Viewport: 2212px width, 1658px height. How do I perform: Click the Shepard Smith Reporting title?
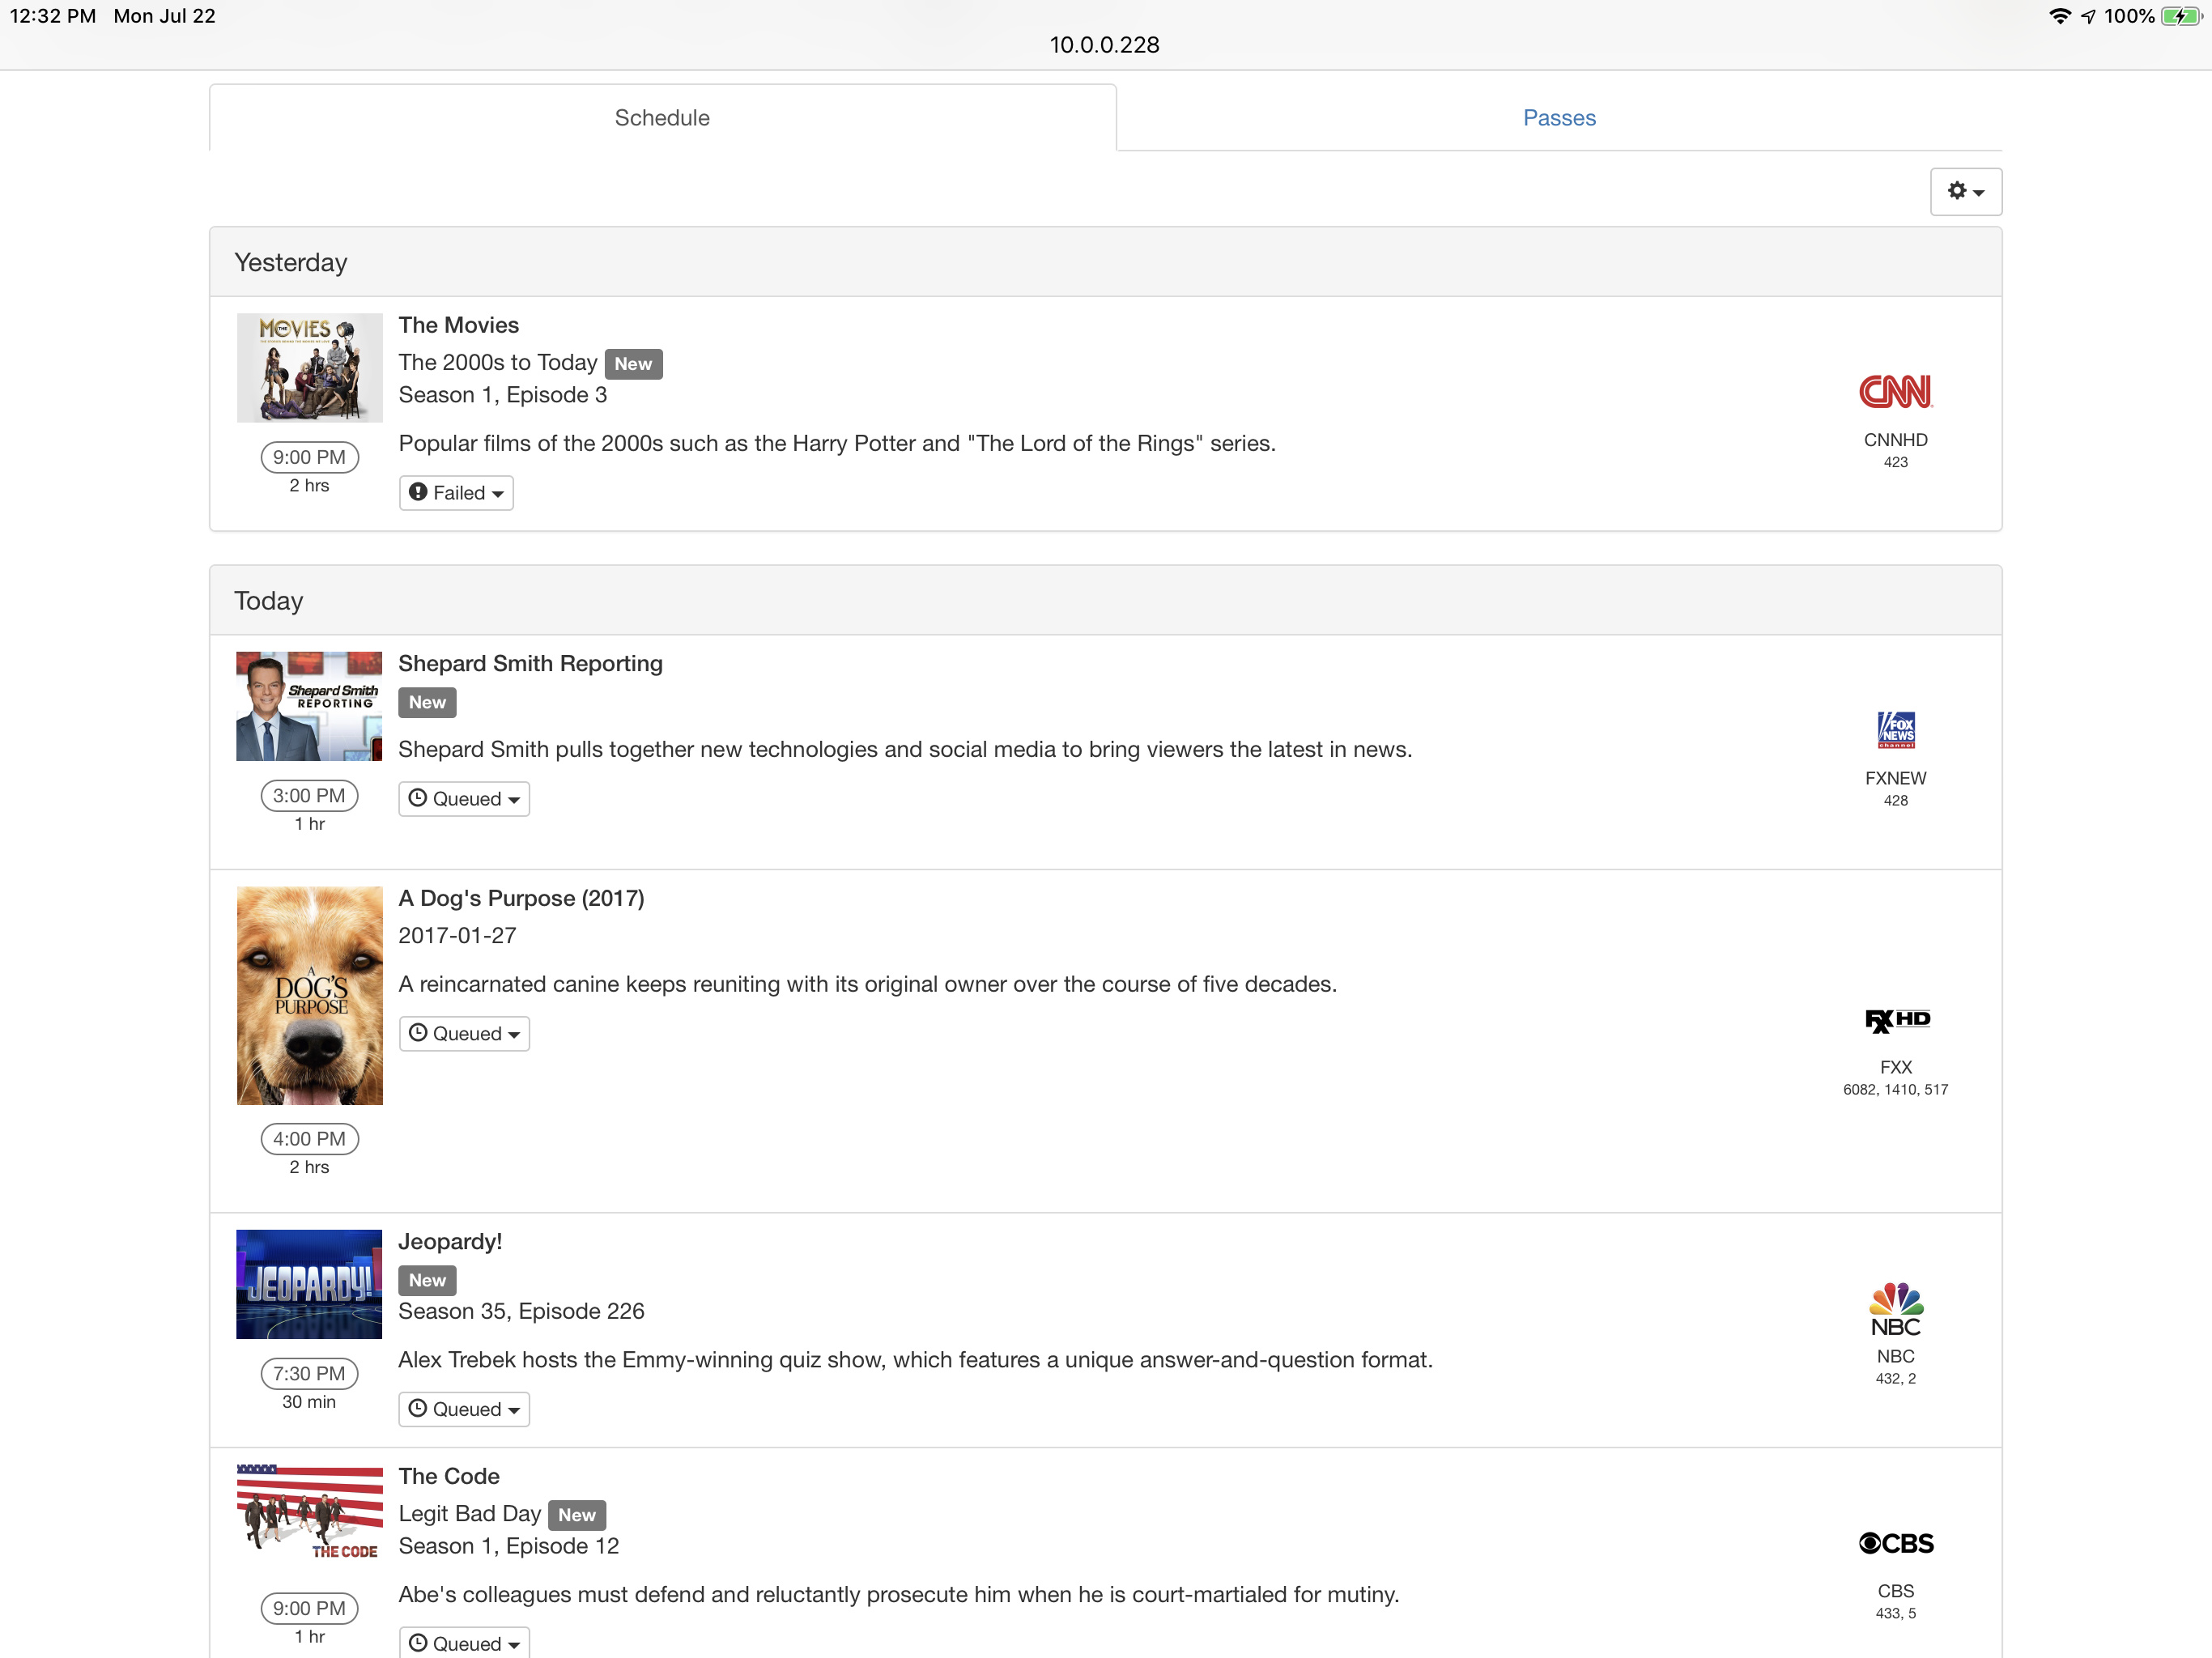(x=530, y=664)
